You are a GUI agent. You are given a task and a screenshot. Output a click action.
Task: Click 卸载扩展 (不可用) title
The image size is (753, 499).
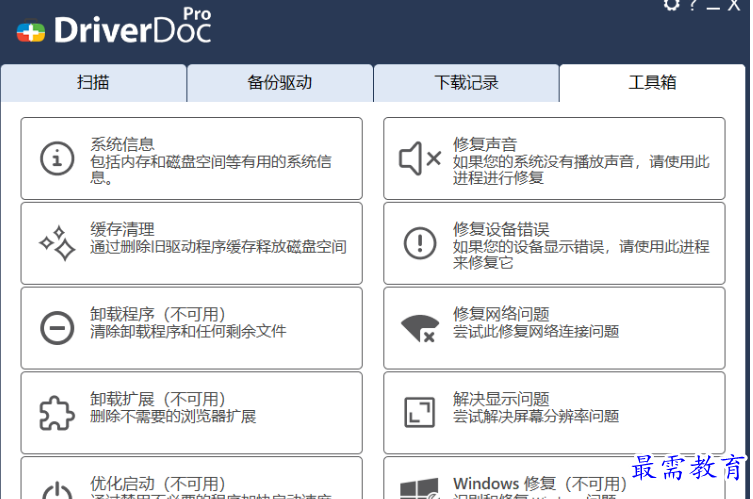coord(158,399)
